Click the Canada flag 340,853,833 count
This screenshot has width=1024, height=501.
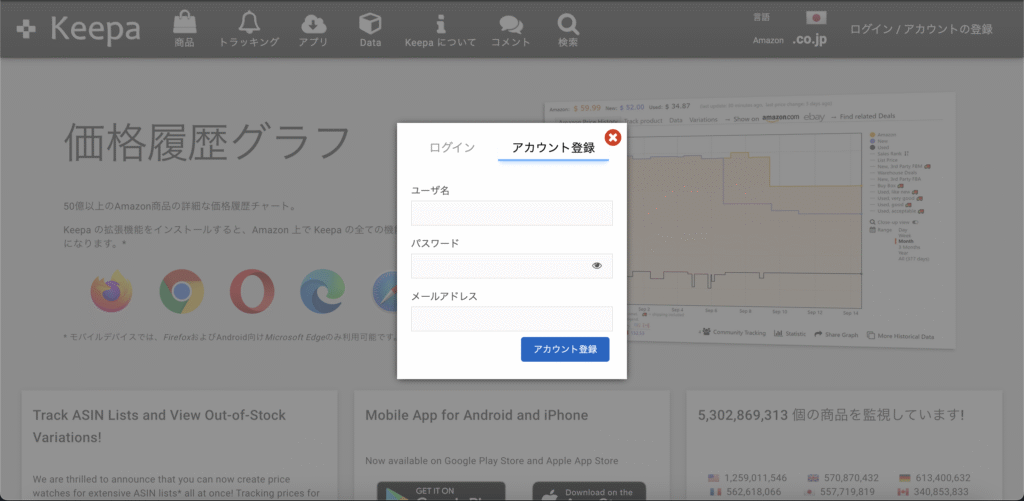tap(935, 492)
